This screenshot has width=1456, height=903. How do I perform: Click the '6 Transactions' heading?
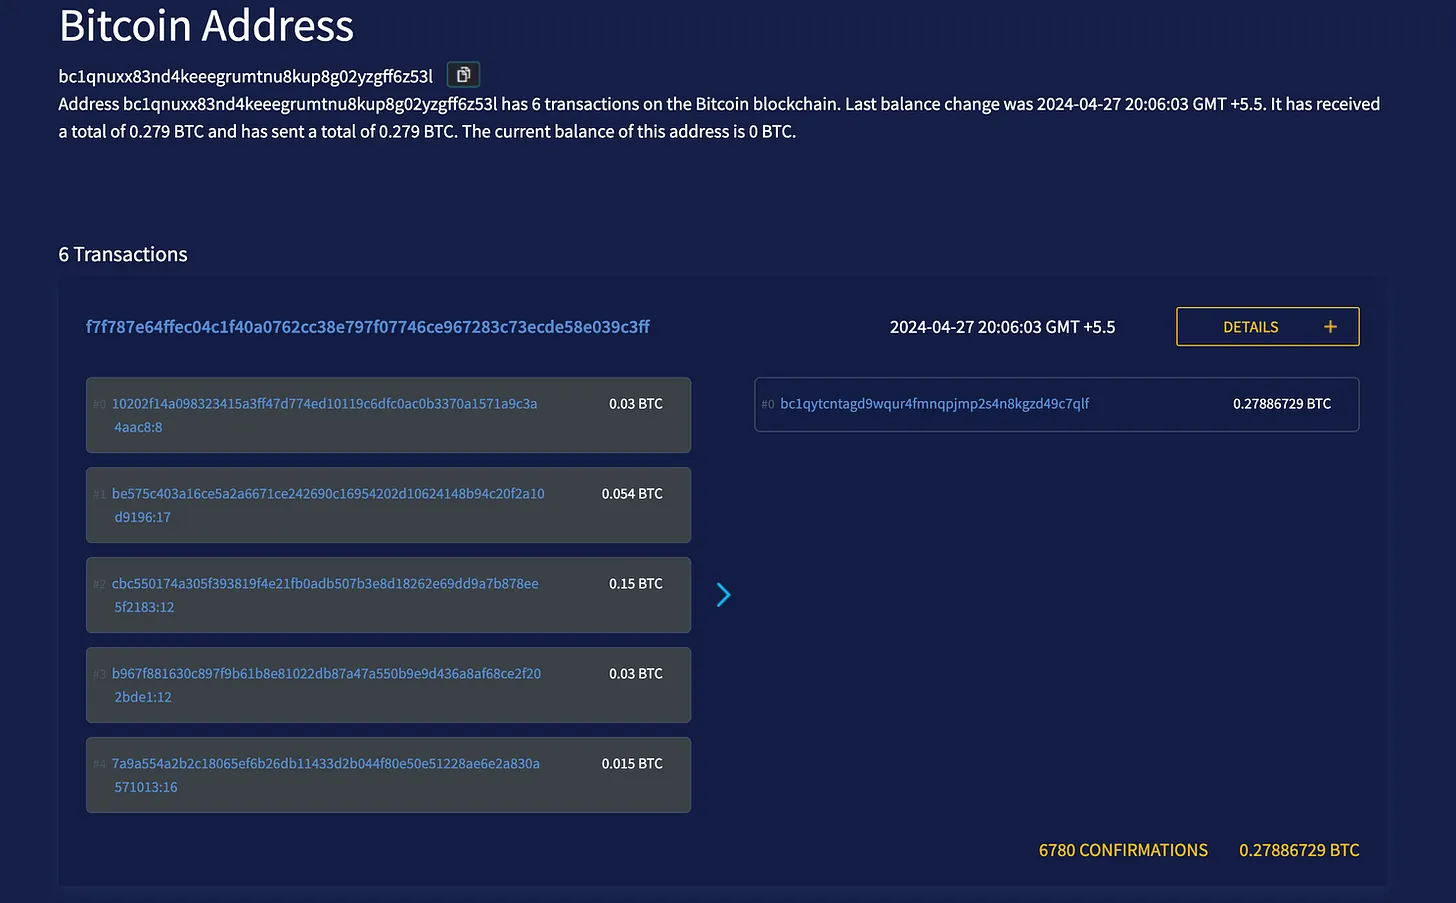[123, 254]
